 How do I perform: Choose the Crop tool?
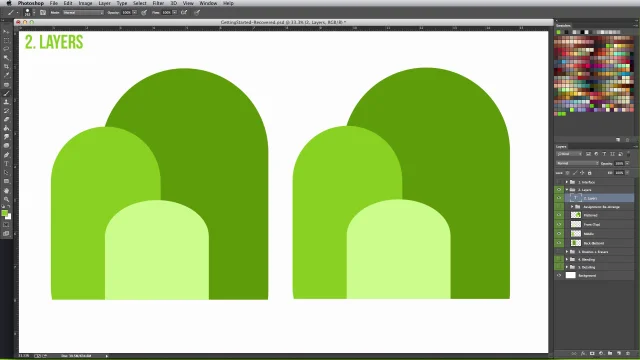[x=6, y=67]
